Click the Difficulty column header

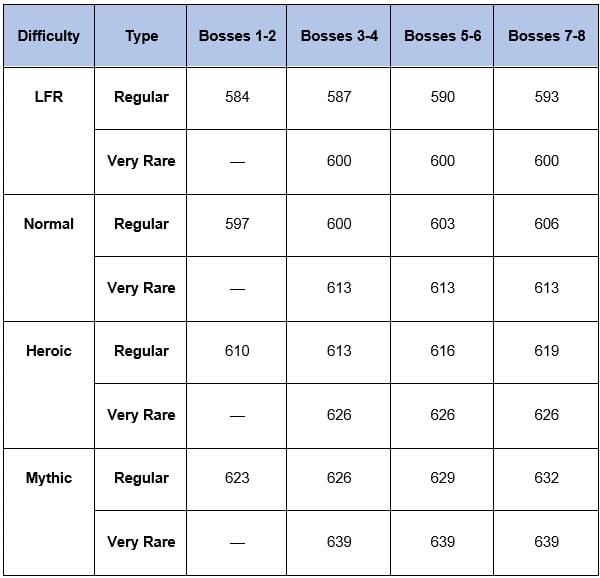pos(48,36)
